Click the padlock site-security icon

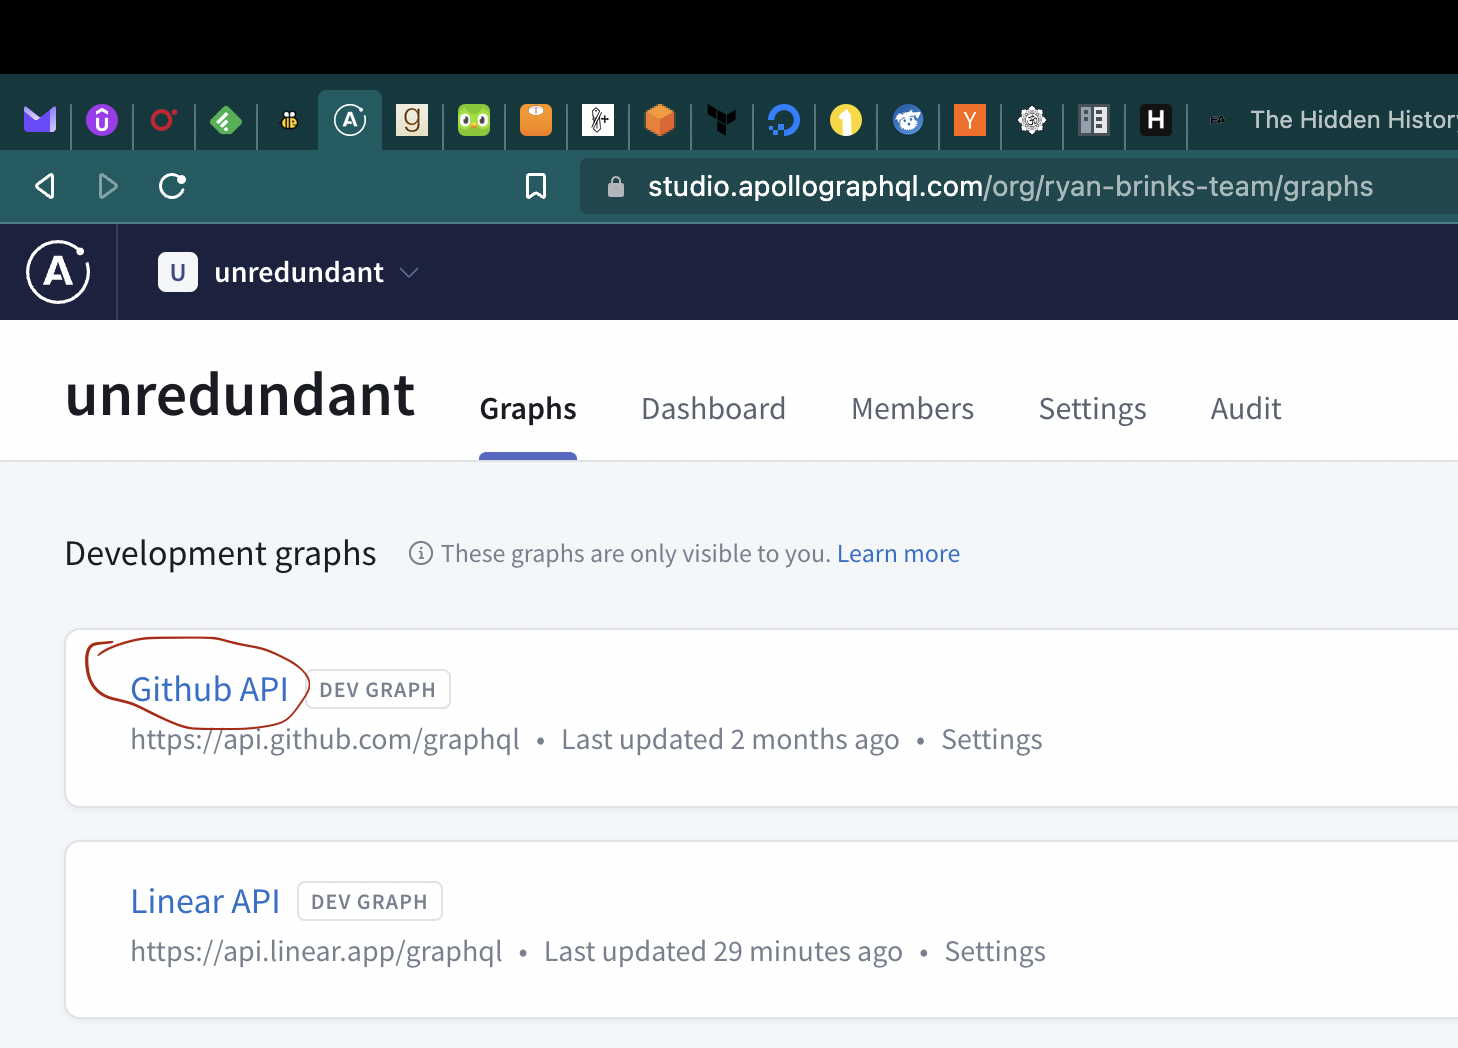[x=616, y=187]
